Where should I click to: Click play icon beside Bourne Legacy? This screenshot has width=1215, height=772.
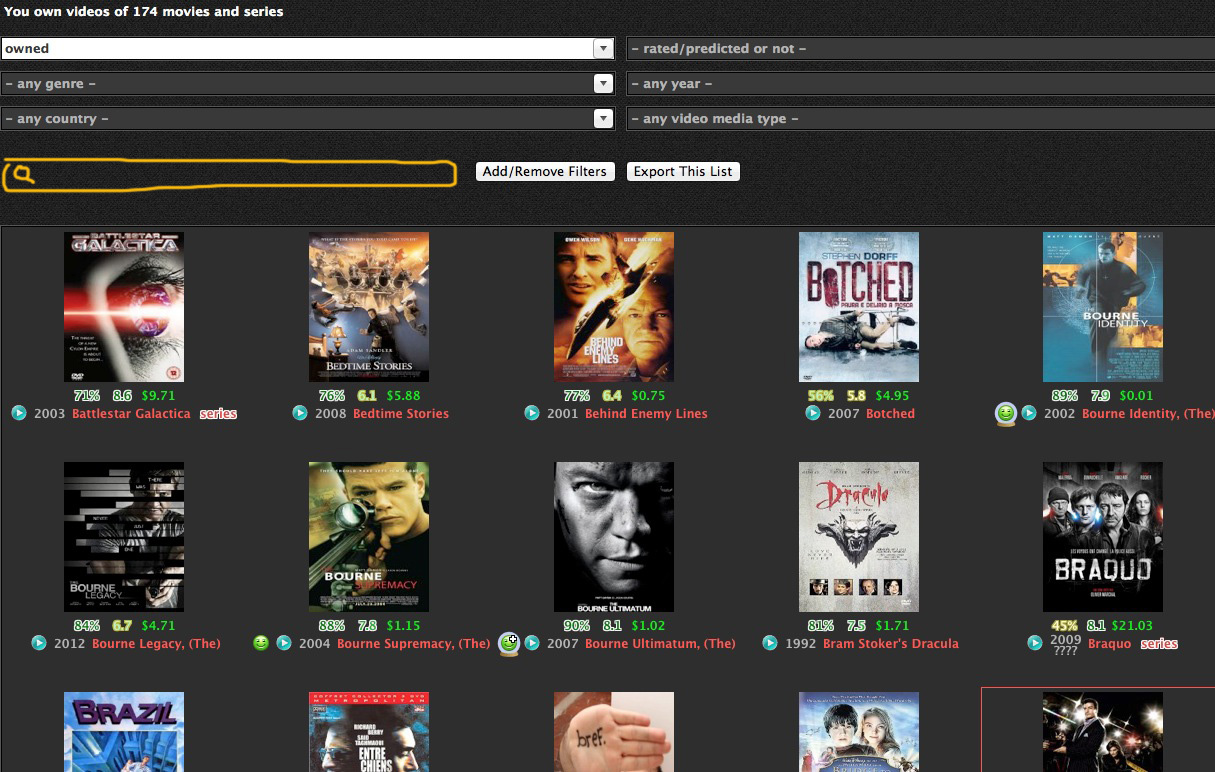click(x=39, y=643)
